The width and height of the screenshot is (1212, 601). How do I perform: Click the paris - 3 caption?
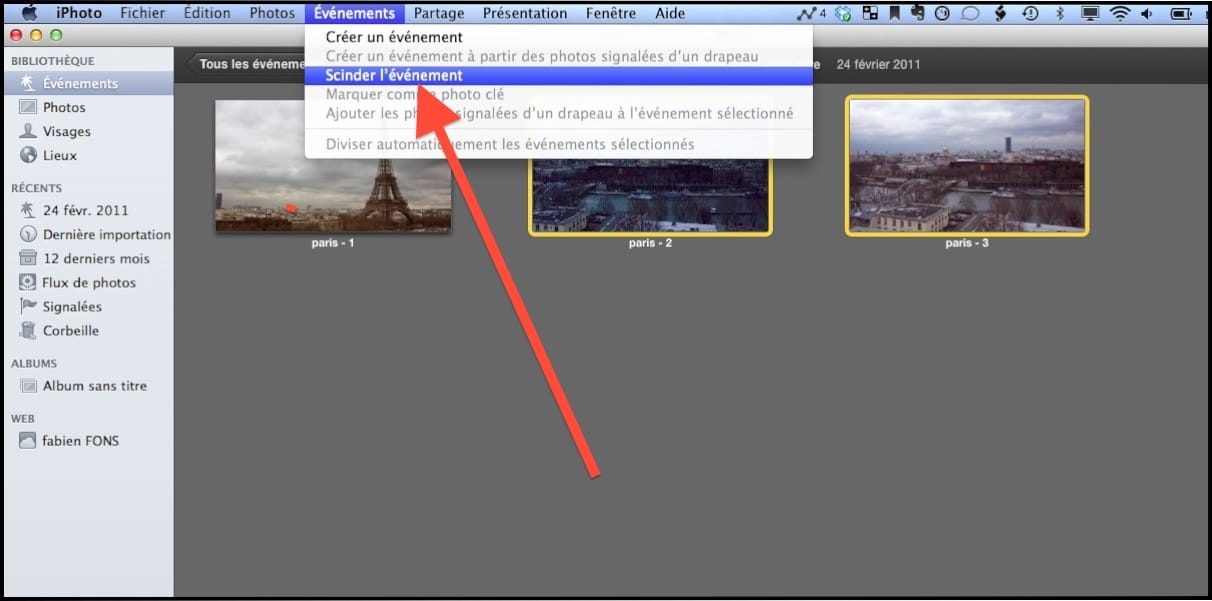click(x=967, y=243)
